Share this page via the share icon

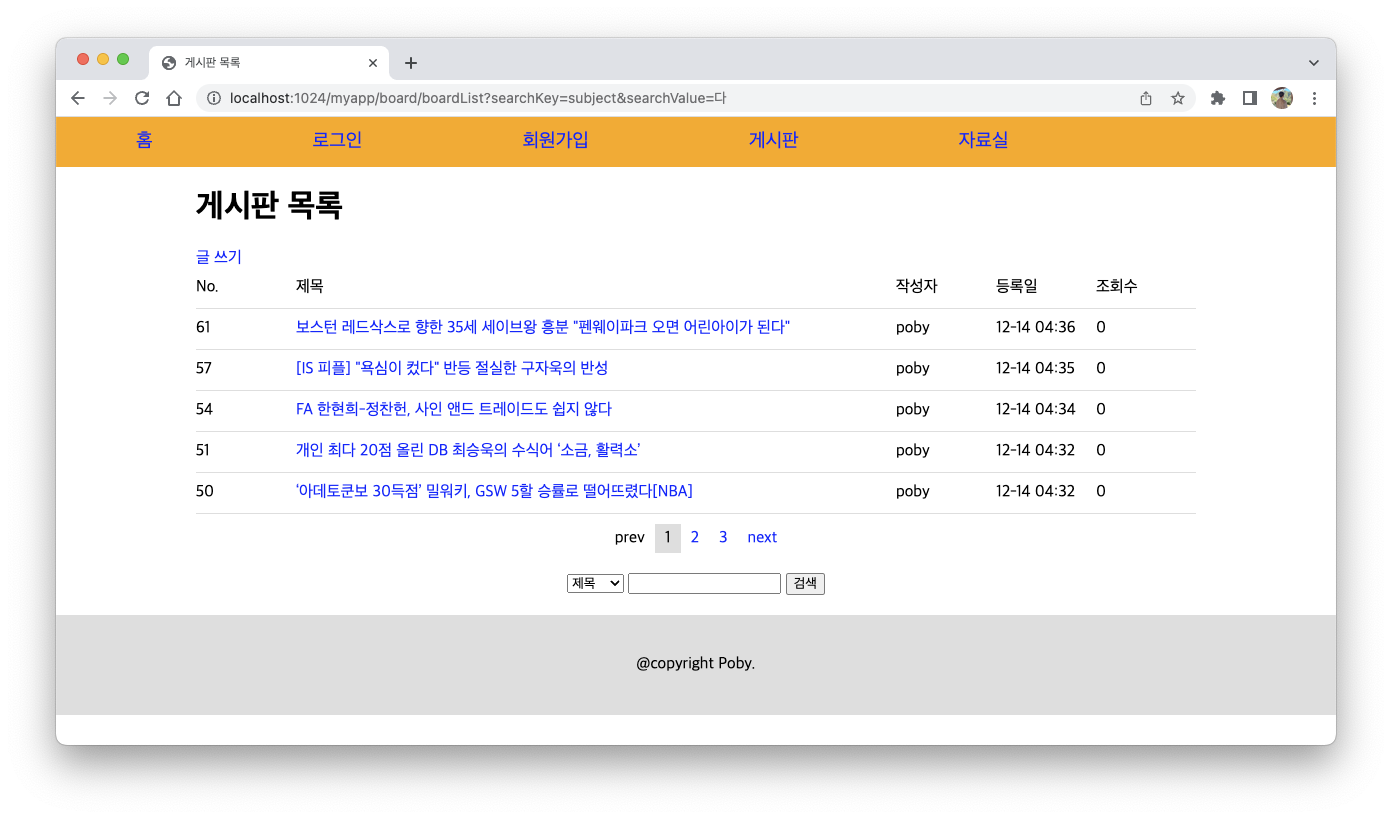[1146, 98]
